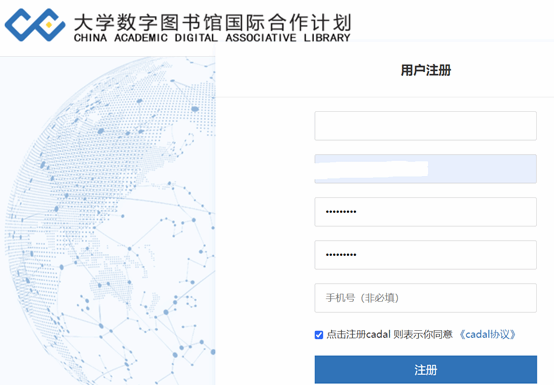
Task: Click the second masked confirm-password field
Action: pyautogui.click(x=426, y=255)
